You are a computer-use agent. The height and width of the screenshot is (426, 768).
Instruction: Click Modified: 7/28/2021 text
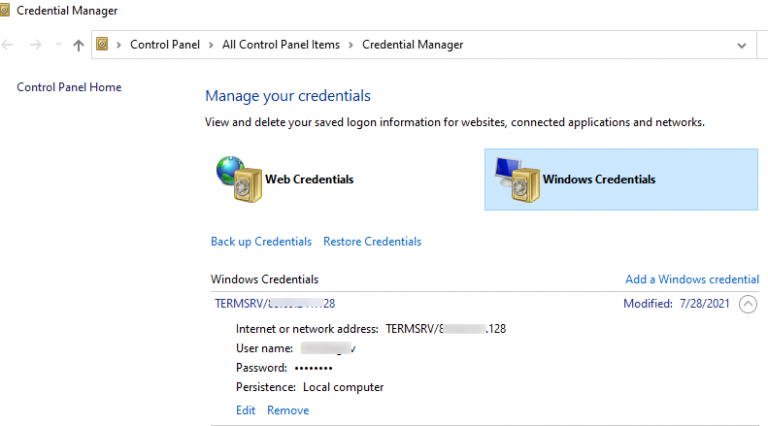pos(676,304)
